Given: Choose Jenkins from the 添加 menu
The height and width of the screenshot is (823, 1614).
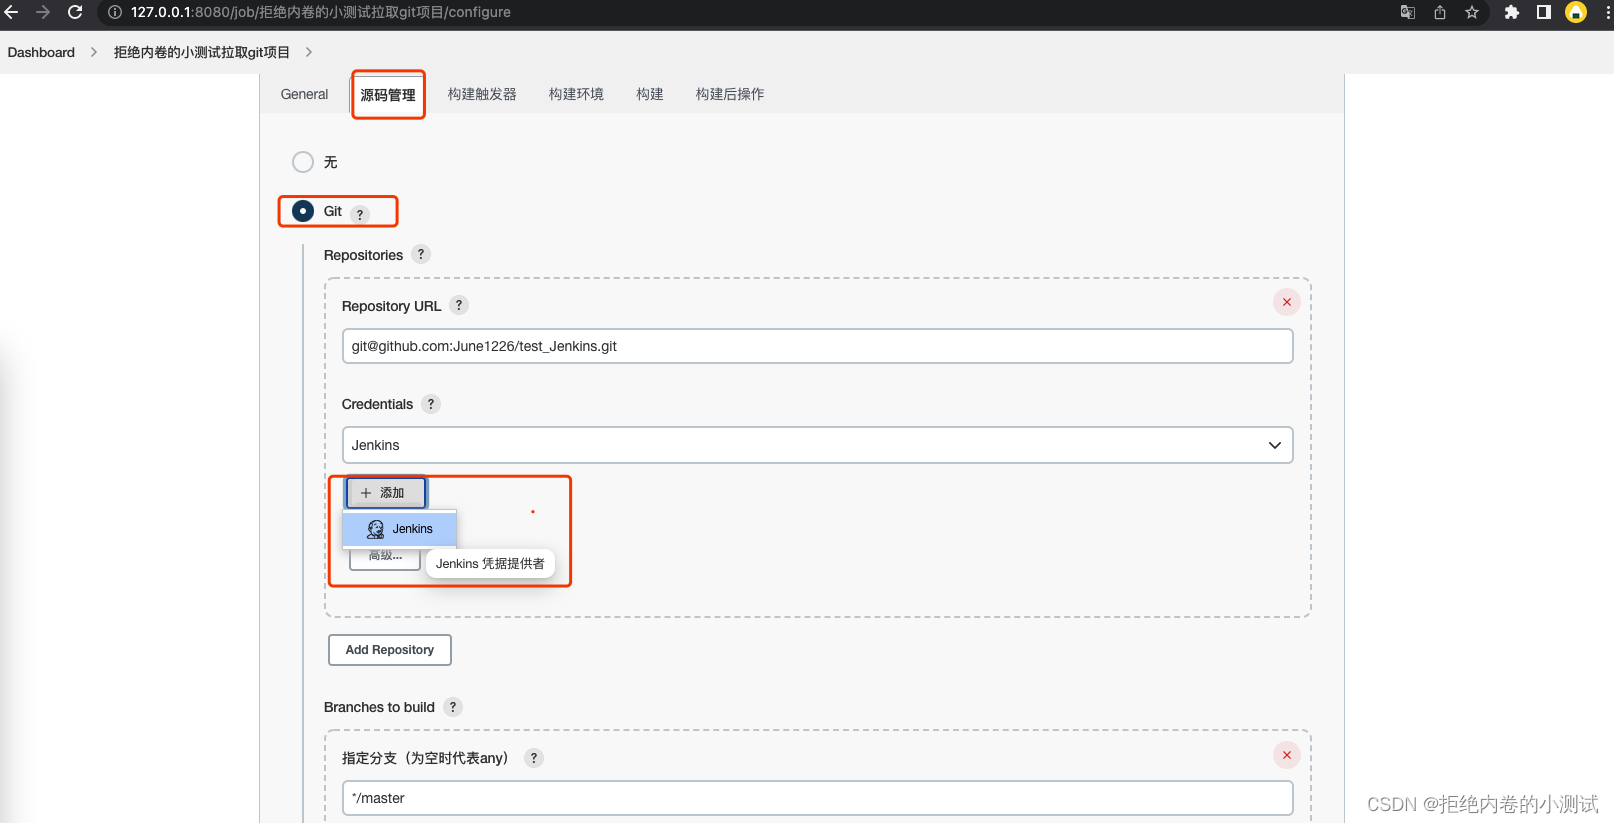Looking at the screenshot, I should [x=400, y=529].
